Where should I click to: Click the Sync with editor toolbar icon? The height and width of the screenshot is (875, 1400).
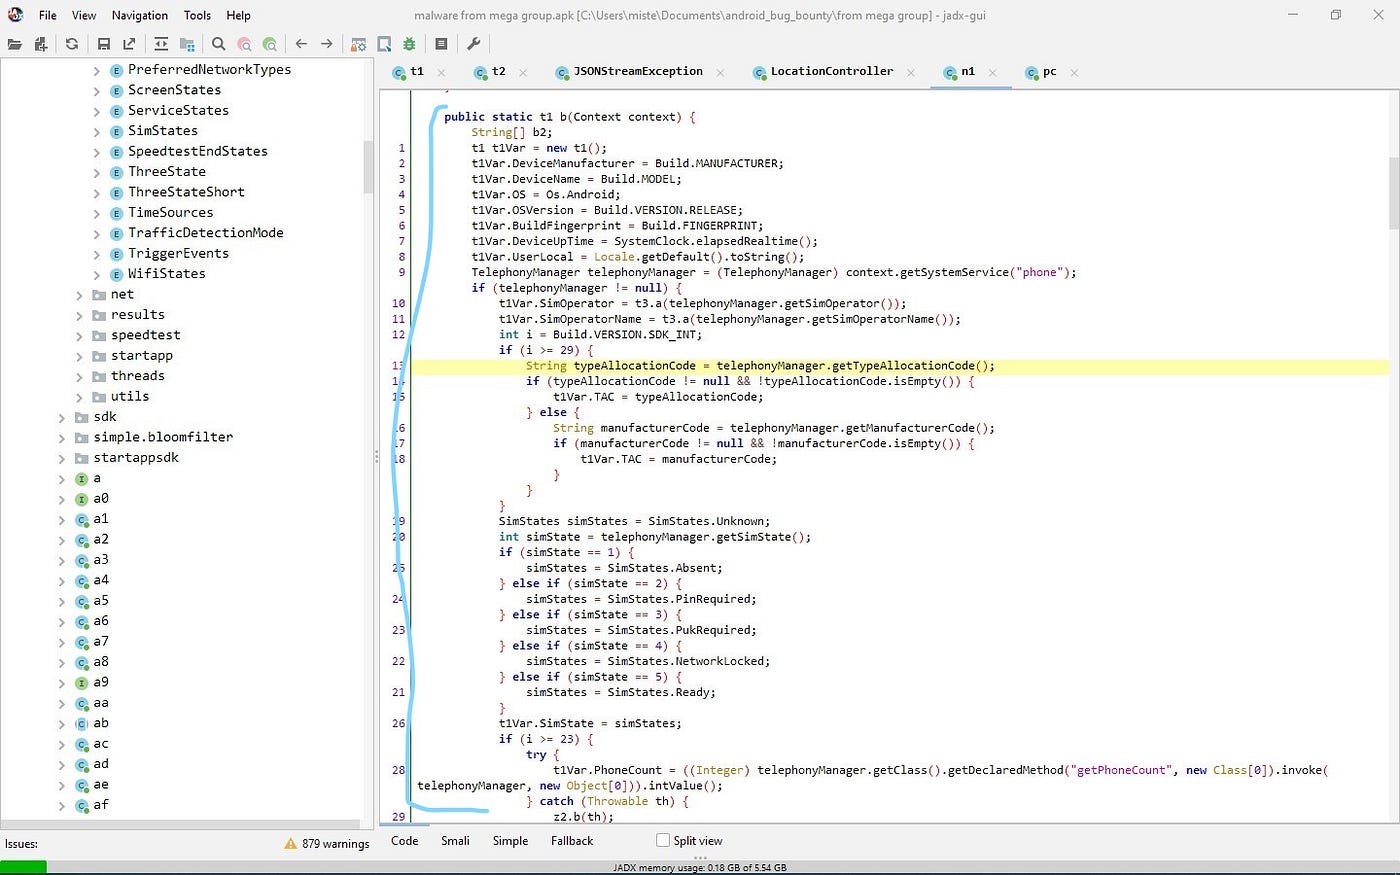(161, 44)
